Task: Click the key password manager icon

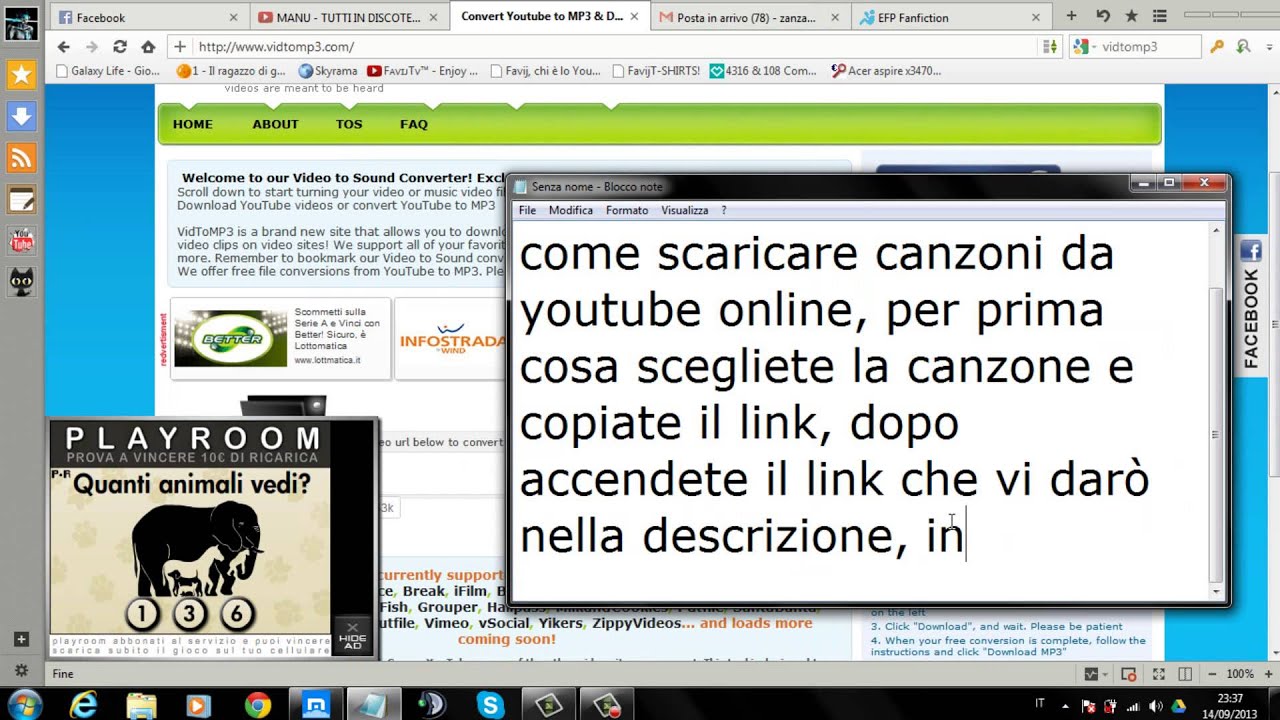Action: pyautogui.click(x=1217, y=47)
